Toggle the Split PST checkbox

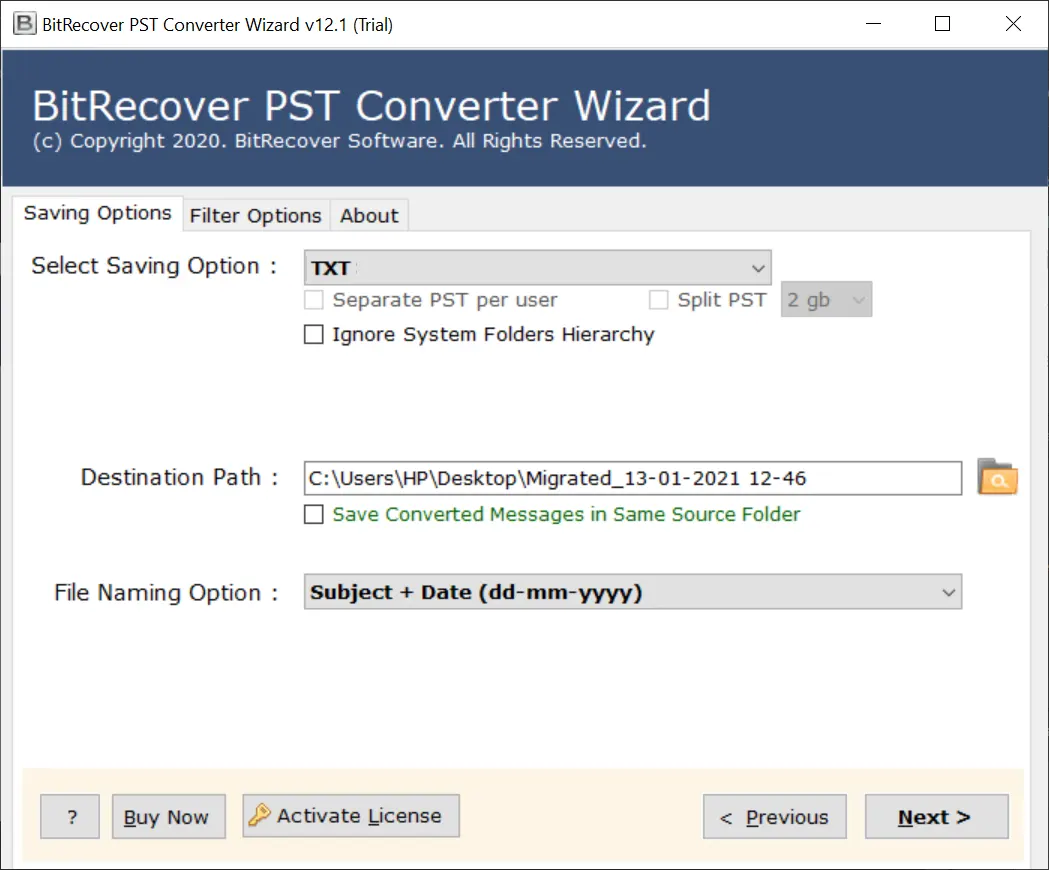(659, 300)
